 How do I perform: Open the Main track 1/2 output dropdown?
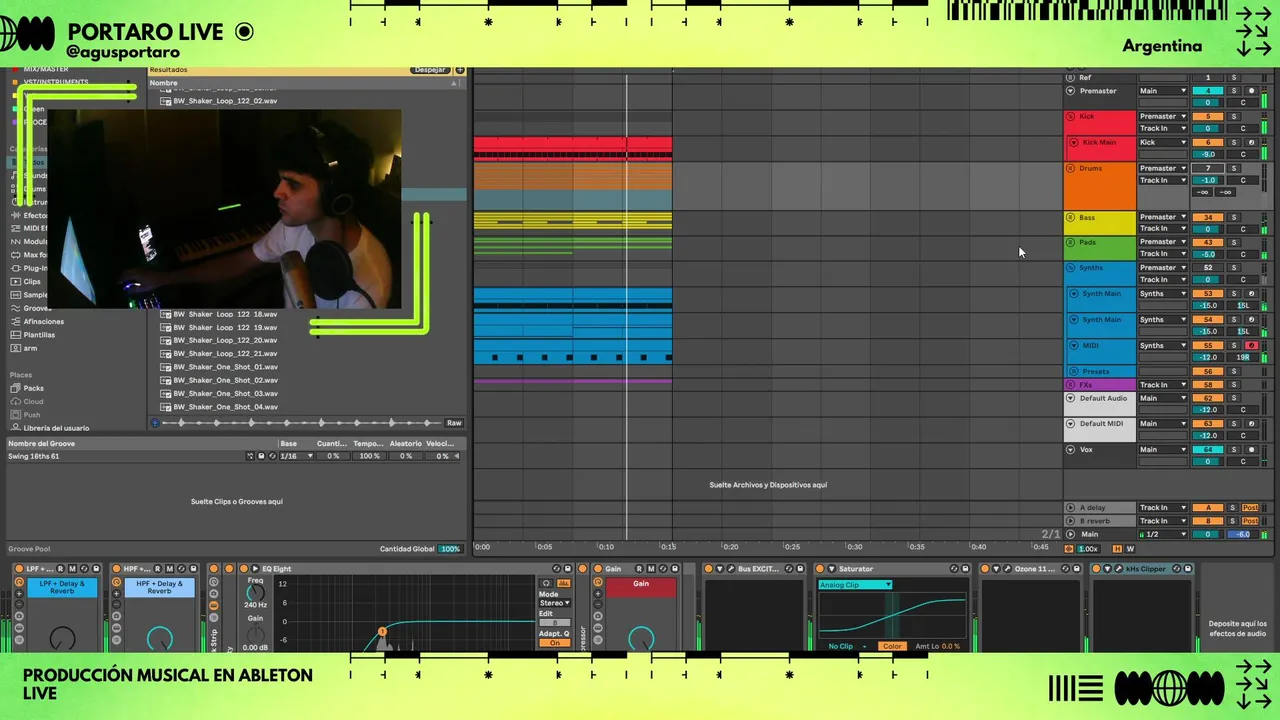click(x=1163, y=534)
